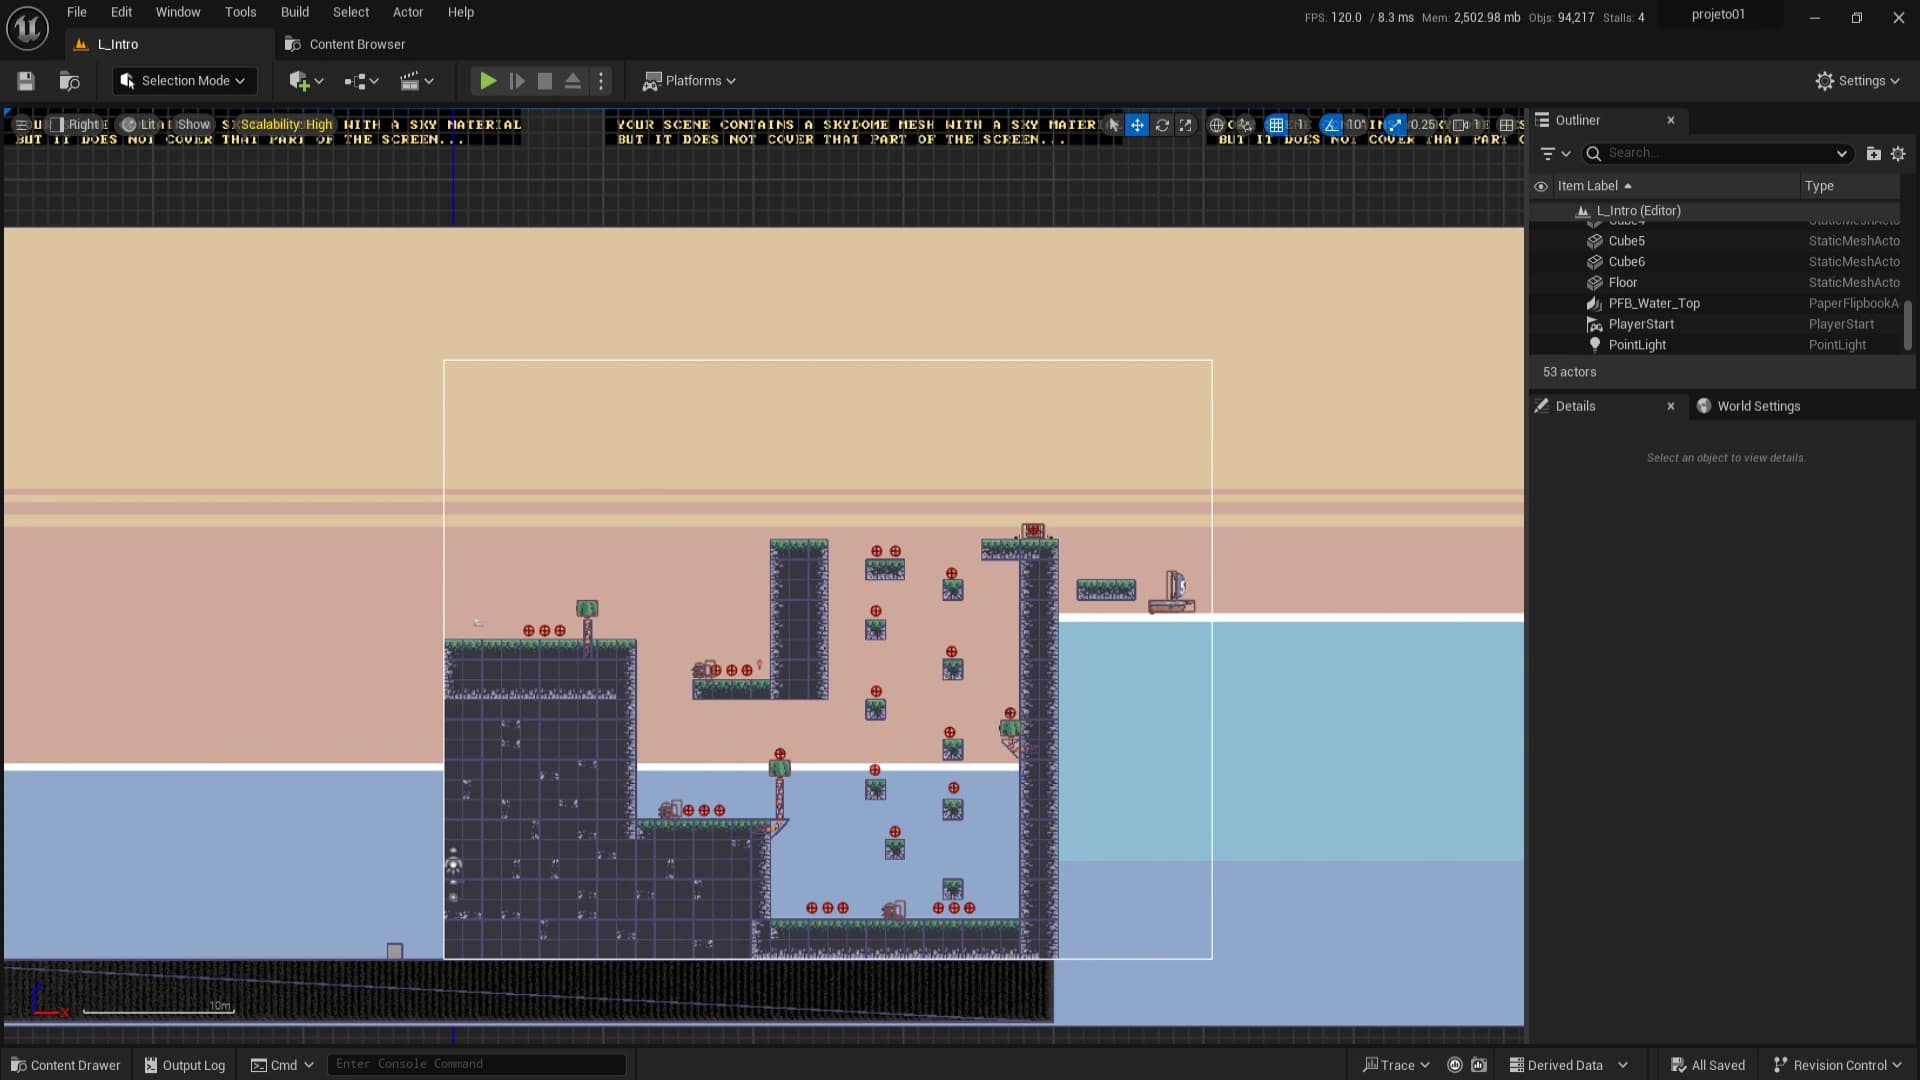Click the scale gizmo tool in viewport
This screenshot has height=1080, width=1920.
click(1185, 125)
